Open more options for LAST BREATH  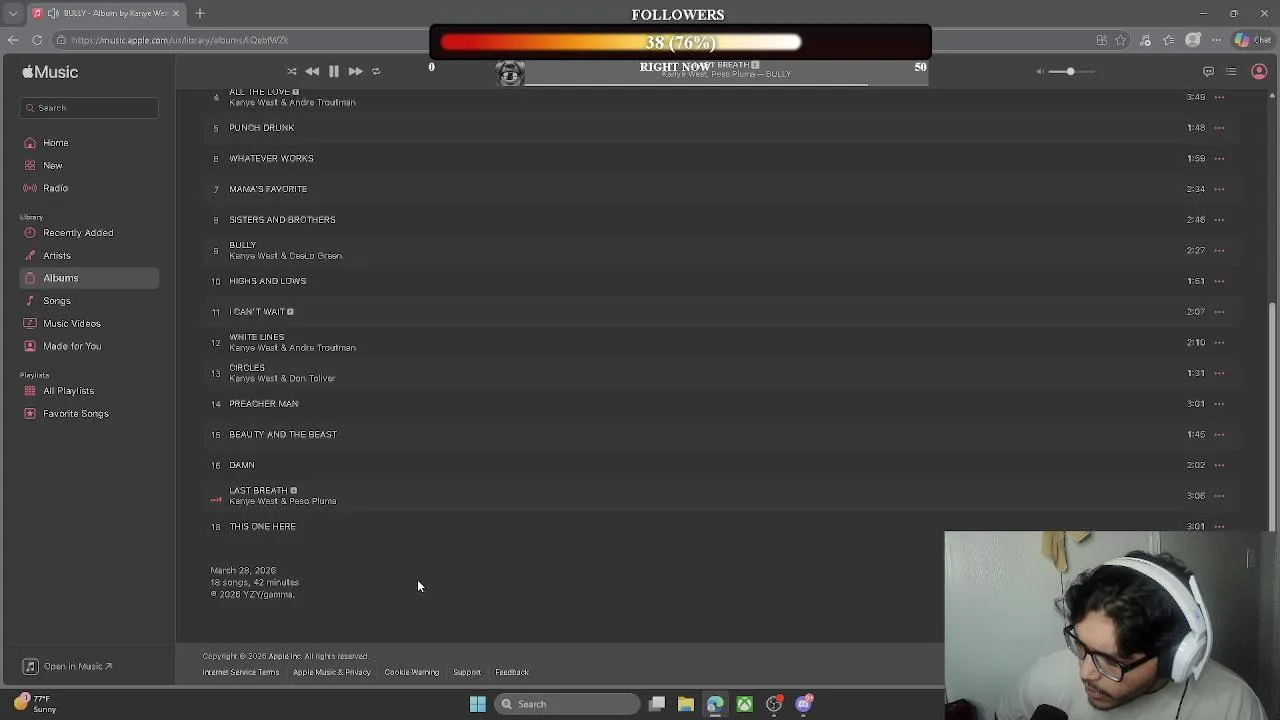[1219, 496]
